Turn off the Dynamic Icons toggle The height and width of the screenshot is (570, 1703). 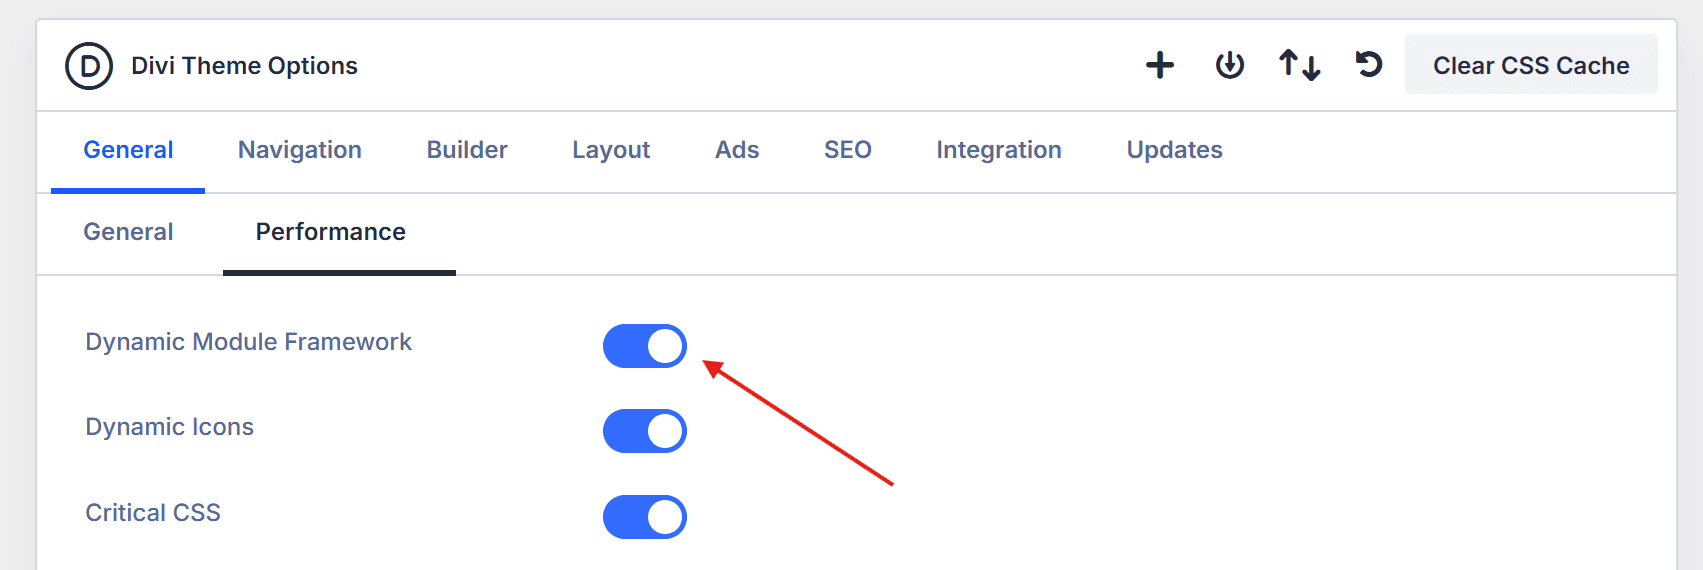(645, 431)
